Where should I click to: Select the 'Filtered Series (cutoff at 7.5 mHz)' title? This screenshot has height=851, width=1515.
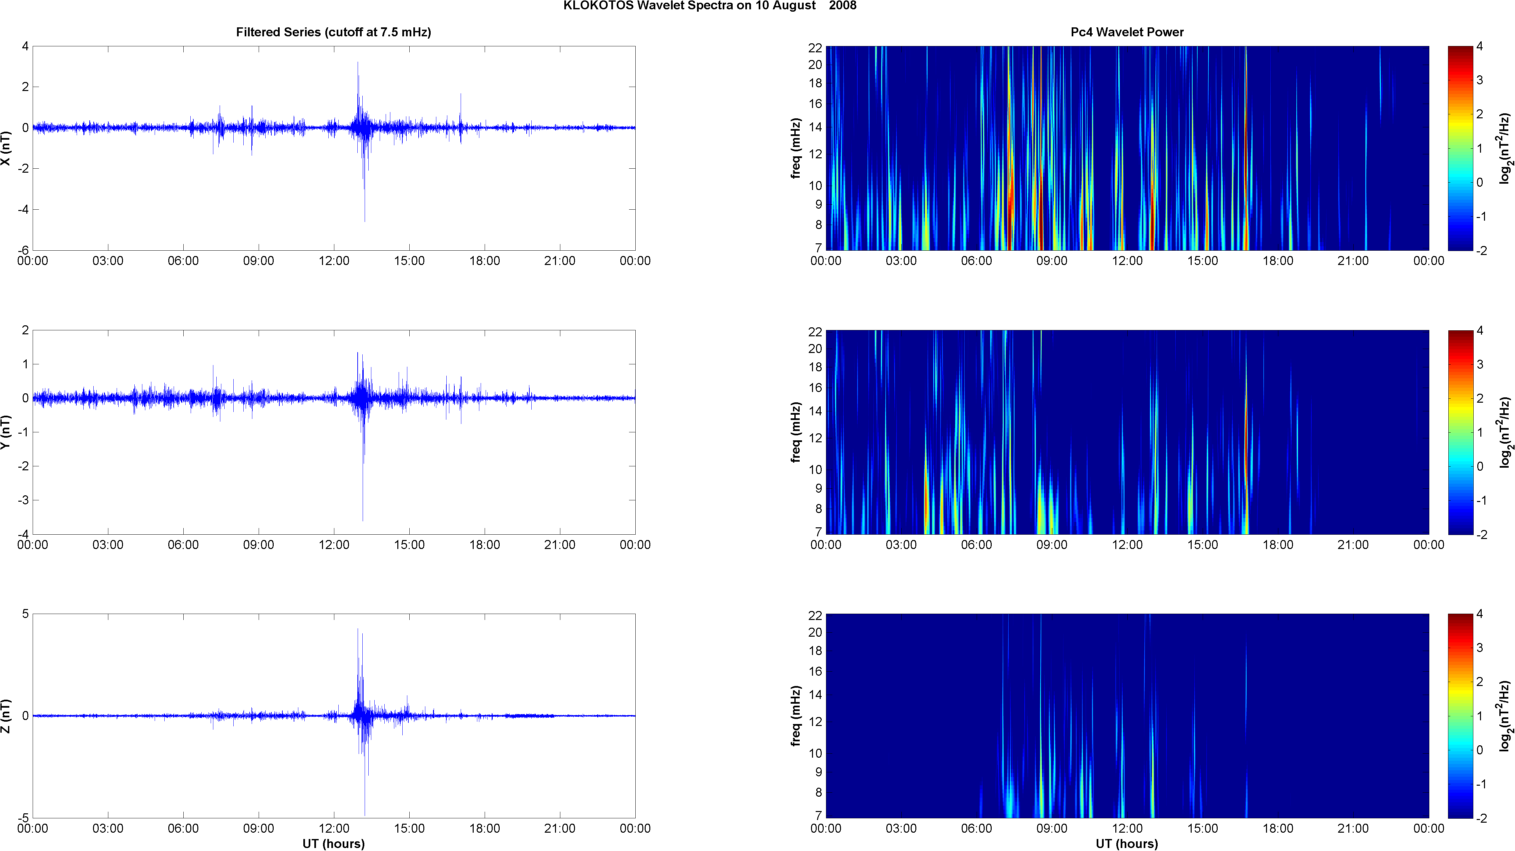point(333,32)
